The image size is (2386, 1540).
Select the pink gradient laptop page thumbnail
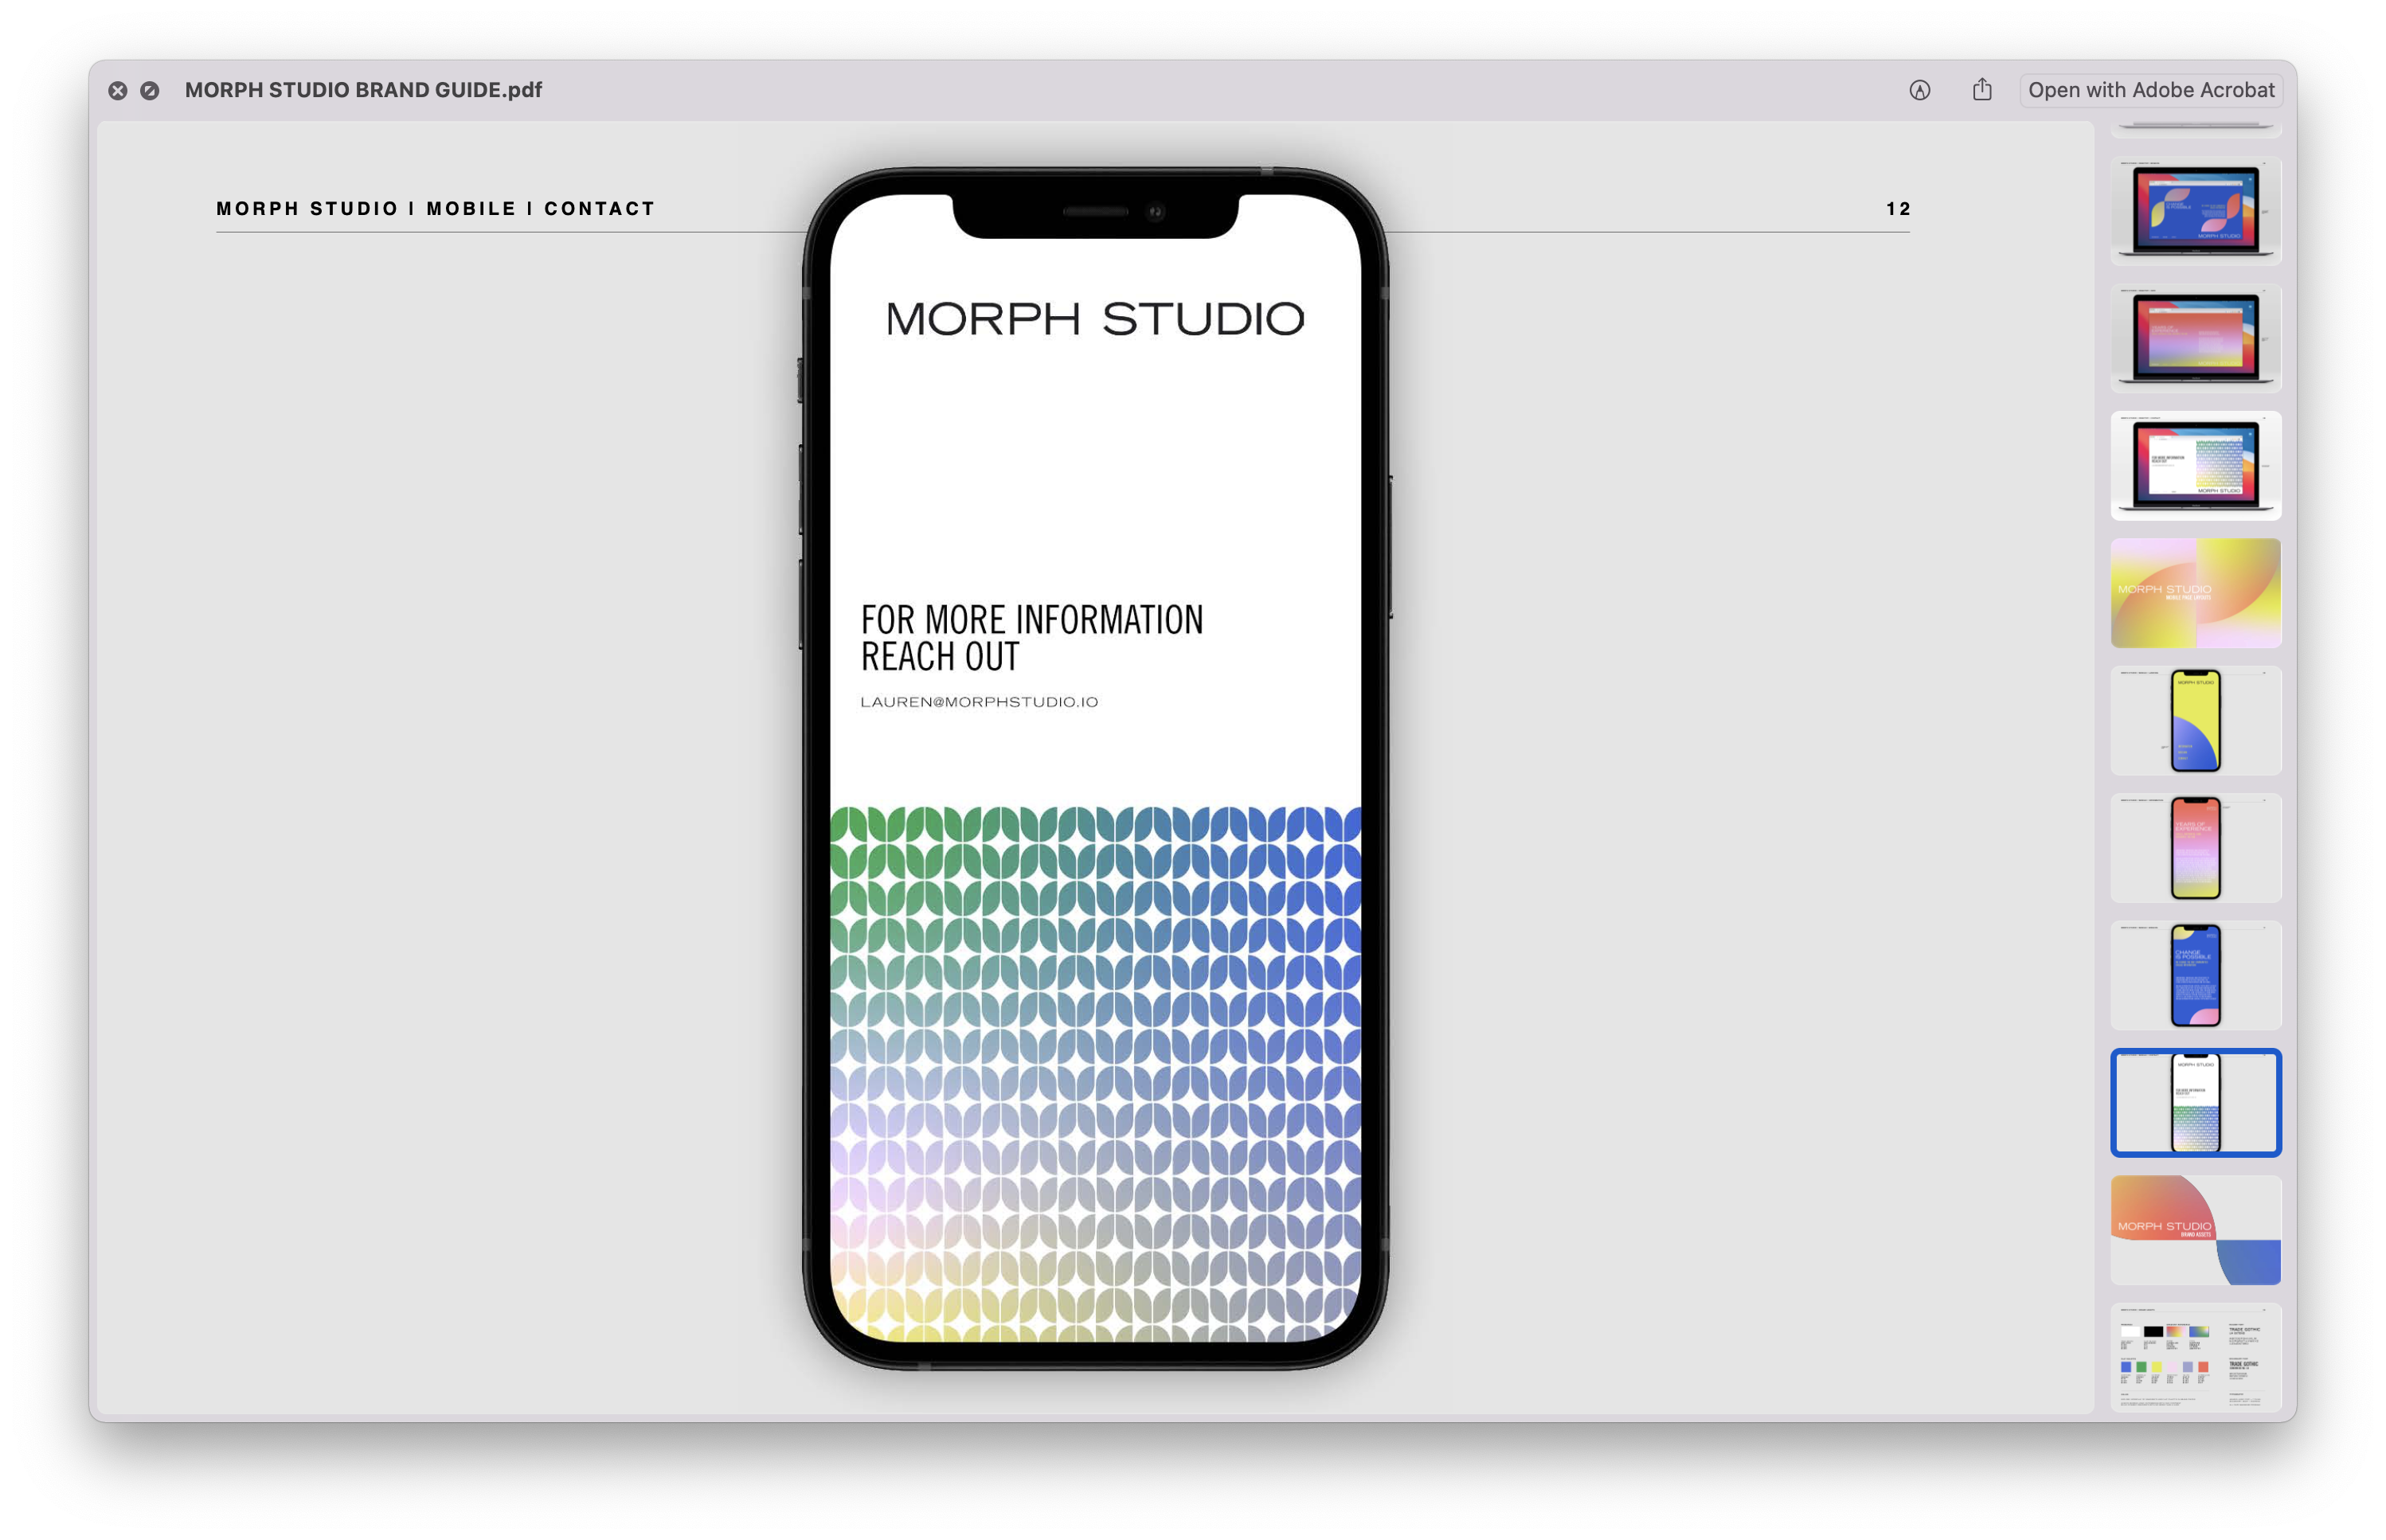[2195, 338]
